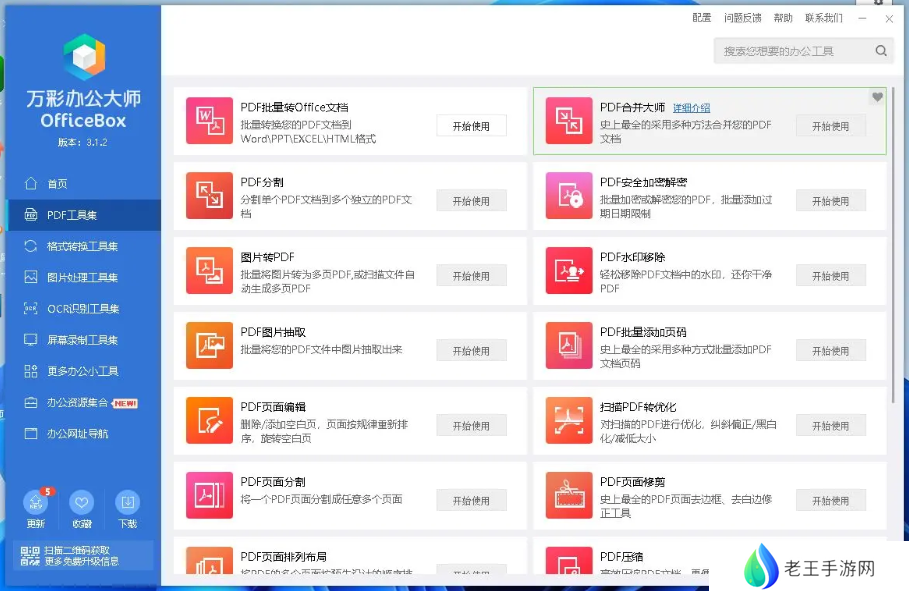The image size is (909, 591).
Task: Open the 下载 download icon in sidebar
Action: tap(126, 503)
